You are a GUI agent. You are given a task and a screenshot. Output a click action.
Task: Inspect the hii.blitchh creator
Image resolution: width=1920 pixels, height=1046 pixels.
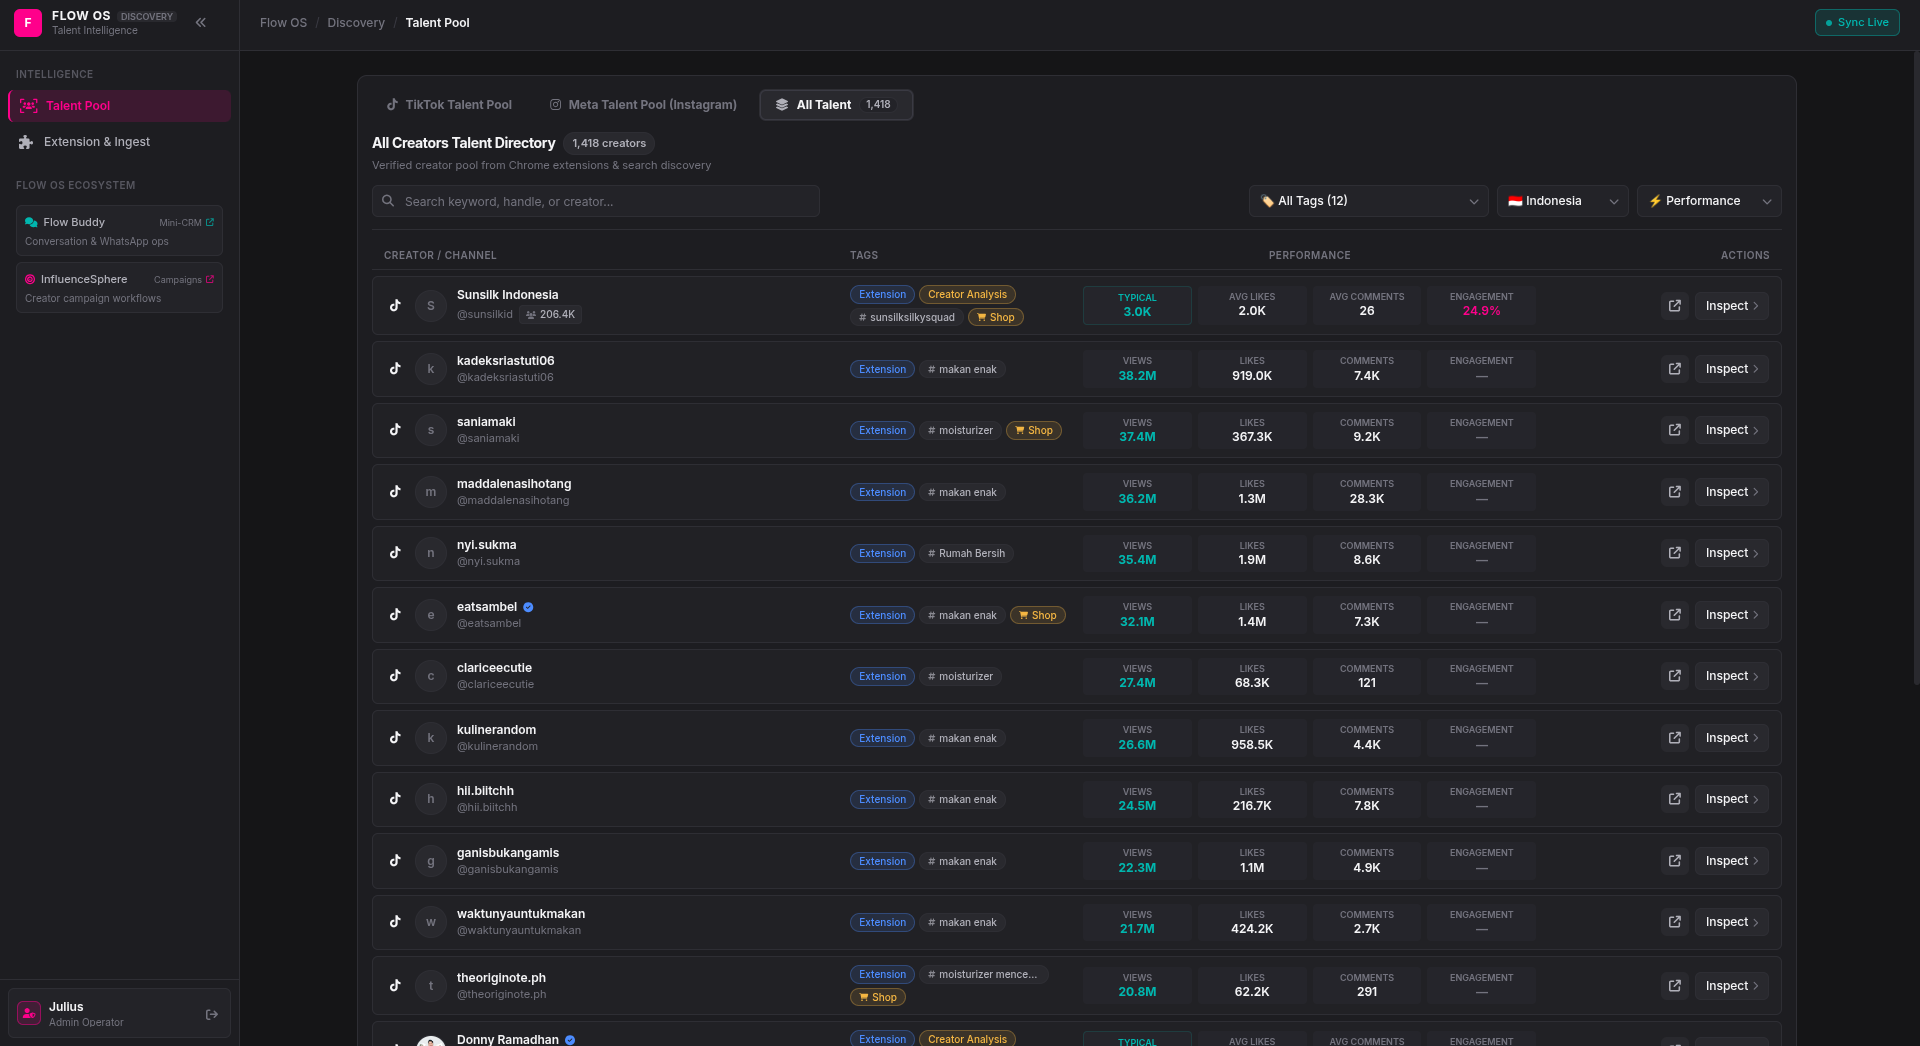(1731, 799)
